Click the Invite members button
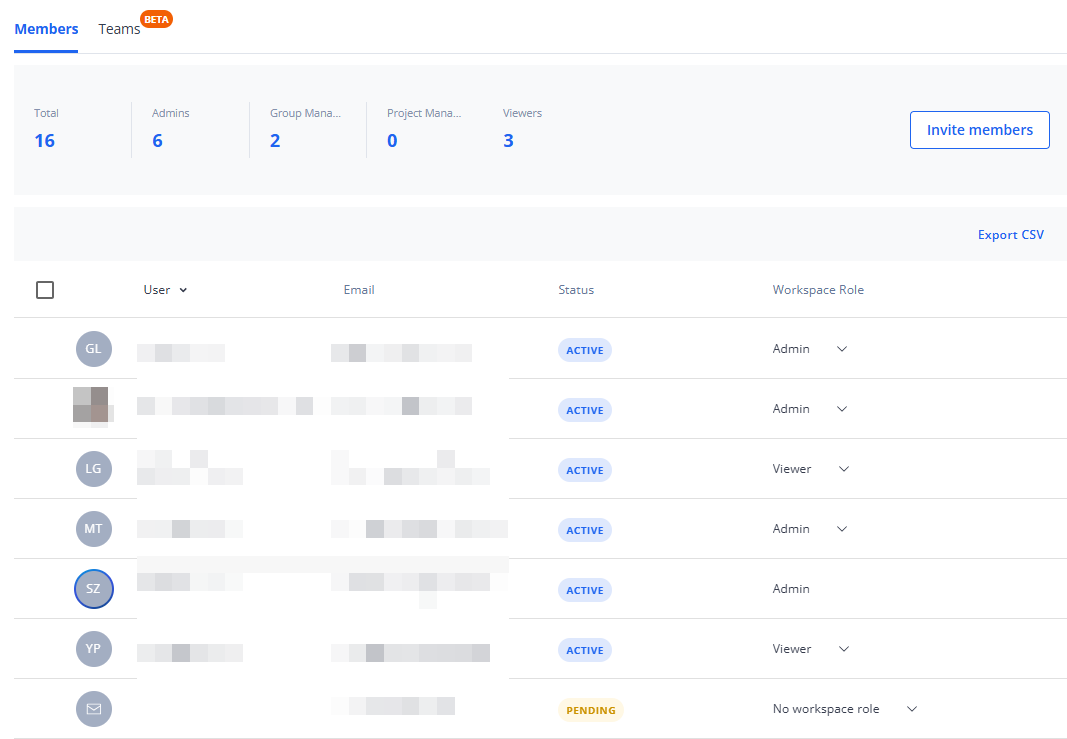The width and height of the screenshot is (1067, 739). (x=979, y=130)
